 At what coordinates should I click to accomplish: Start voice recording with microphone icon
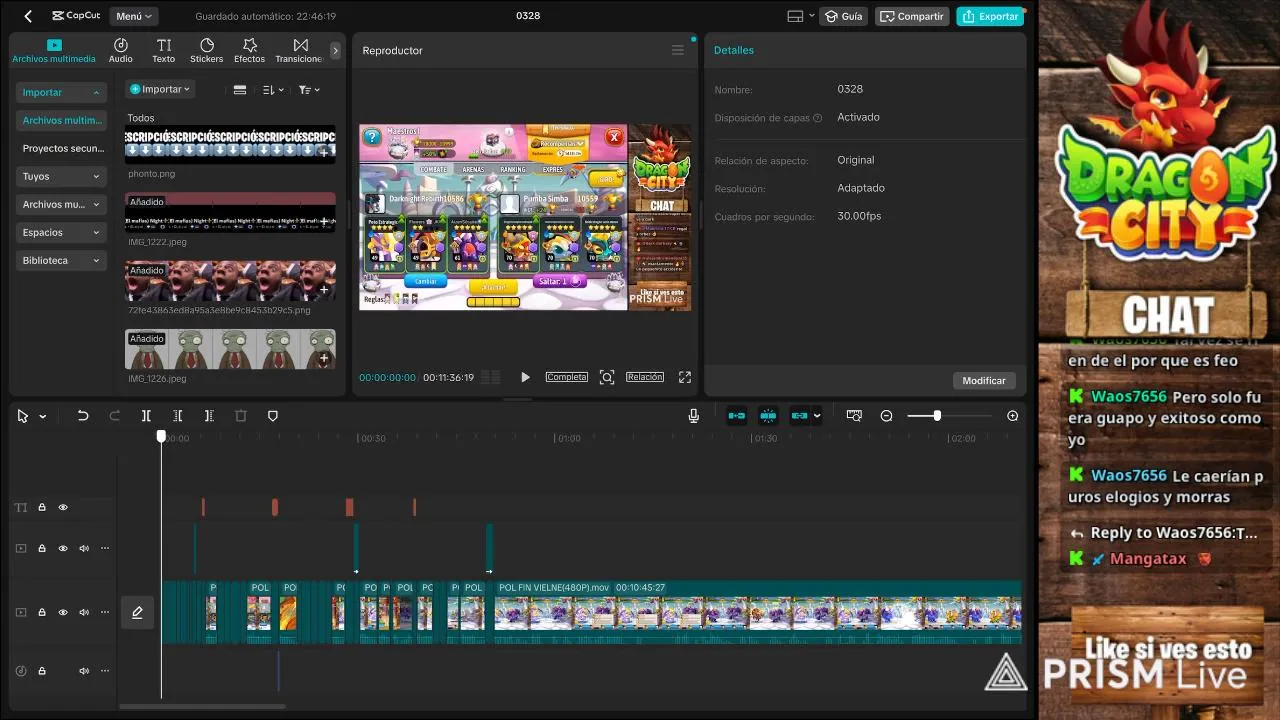coord(694,416)
